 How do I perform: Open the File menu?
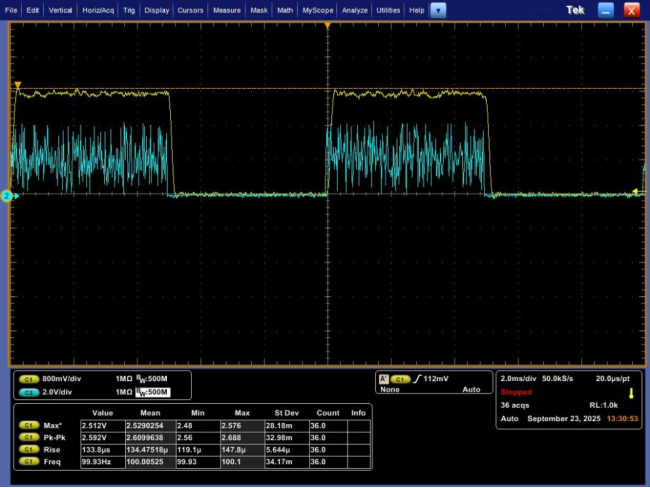coord(11,10)
